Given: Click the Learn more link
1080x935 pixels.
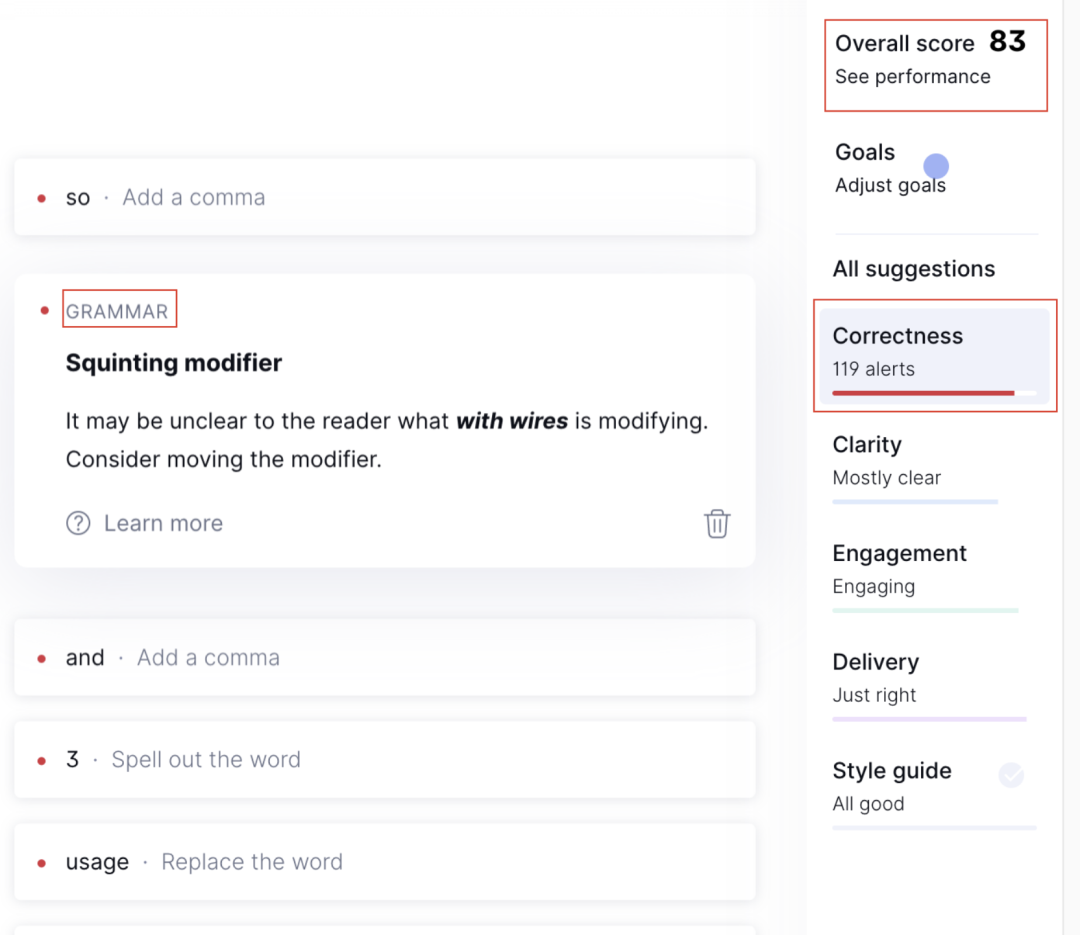Looking at the screenshot, I should point(163,524).
